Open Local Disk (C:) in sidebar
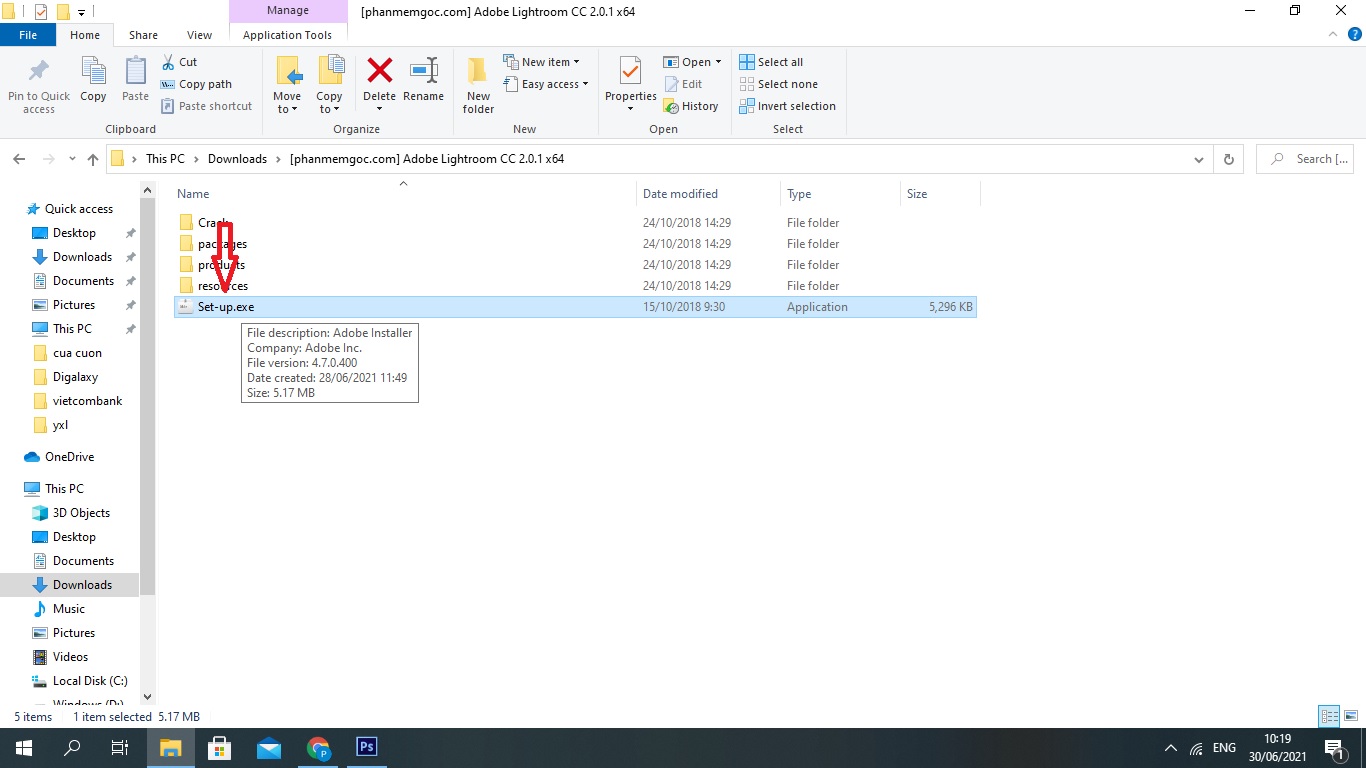Viewport: 1366px width, 768px height. click(x=90, y=681)
